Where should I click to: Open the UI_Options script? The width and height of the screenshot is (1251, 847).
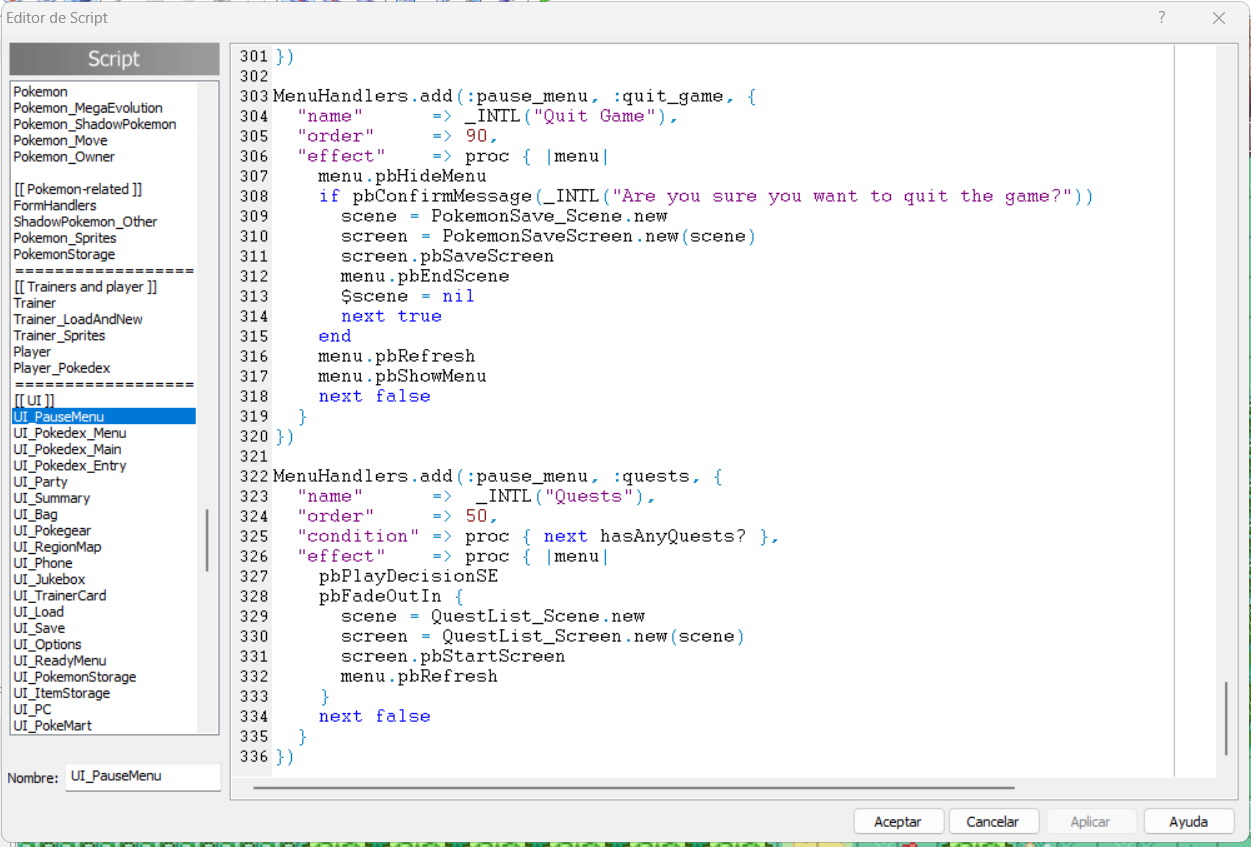[48, 644]
